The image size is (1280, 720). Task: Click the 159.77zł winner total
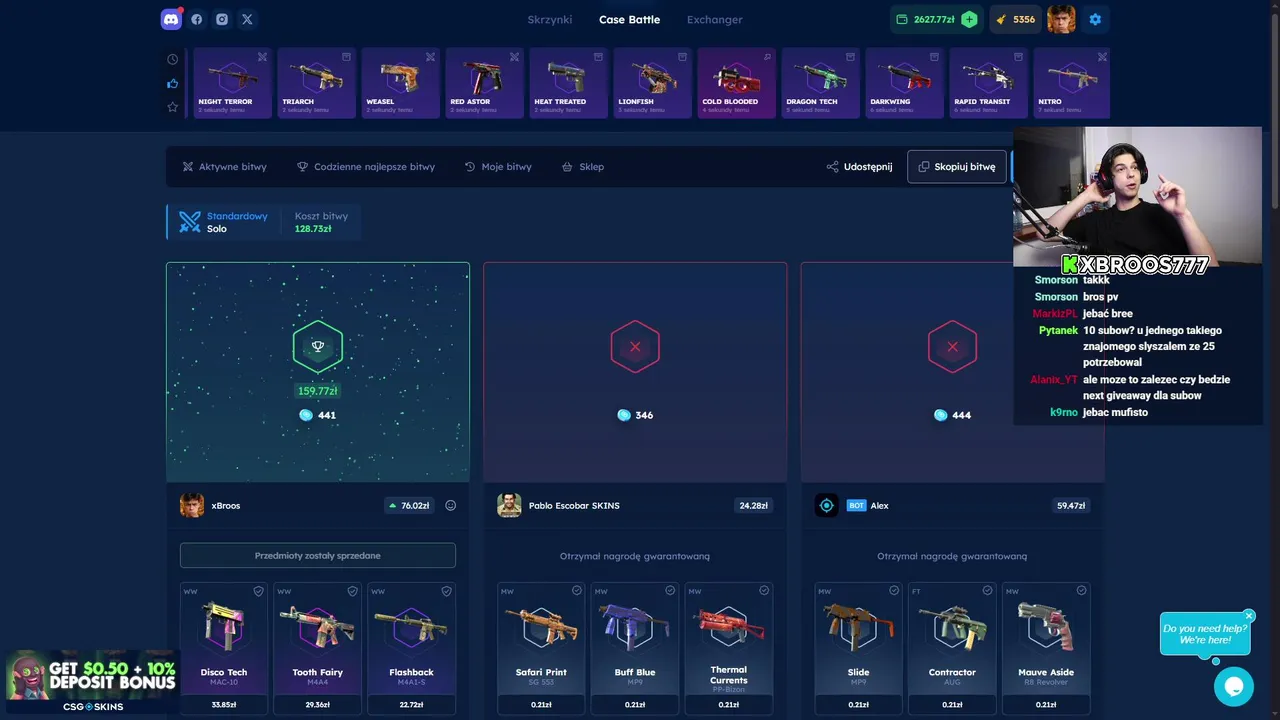318,391
